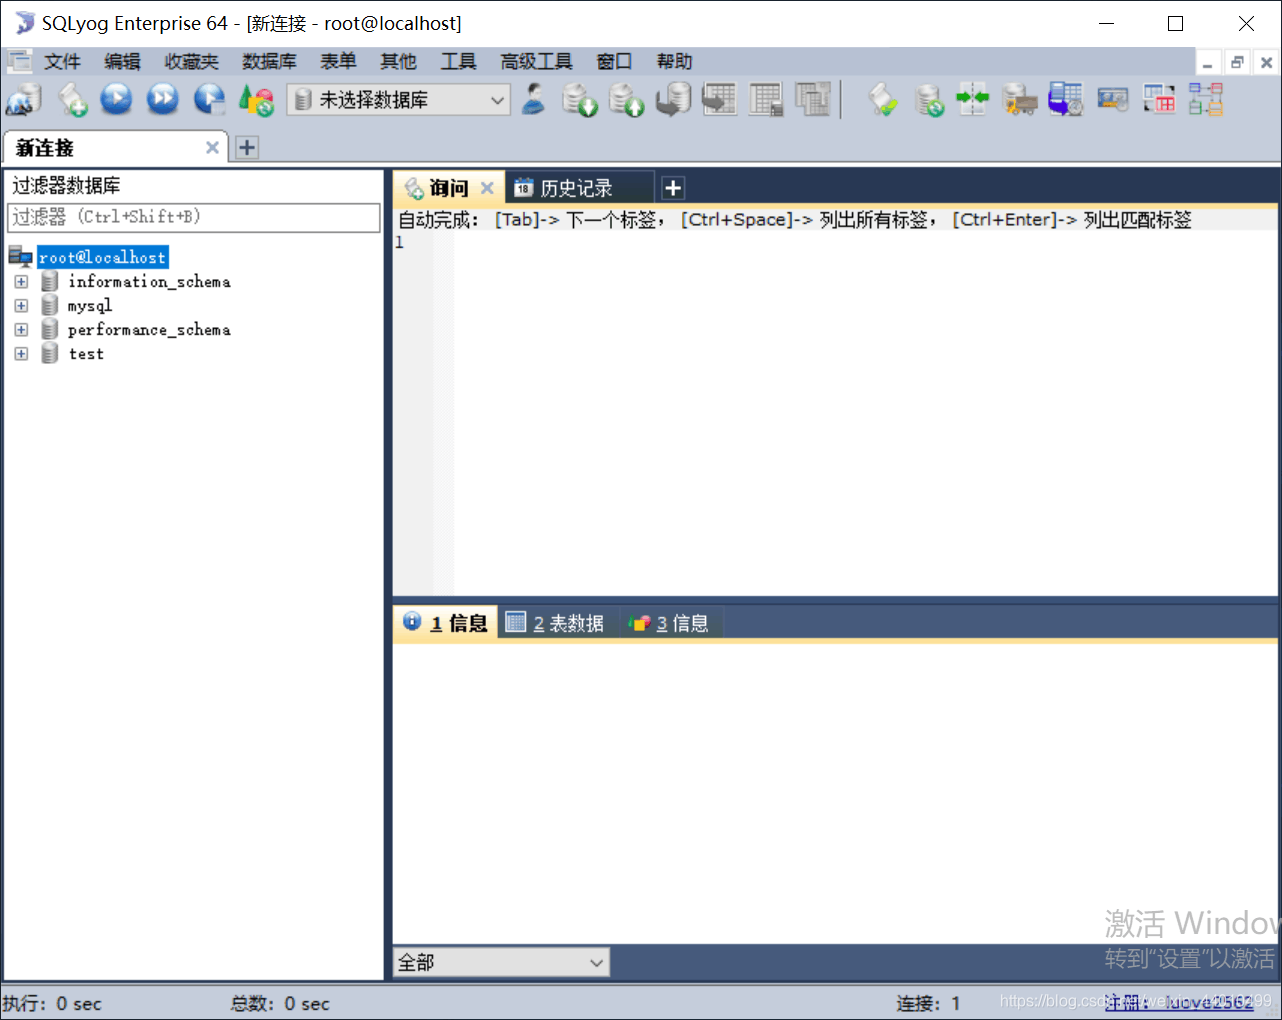Open the 其他 menu
Screen dimensions: 1282x1020
(398, 62)
